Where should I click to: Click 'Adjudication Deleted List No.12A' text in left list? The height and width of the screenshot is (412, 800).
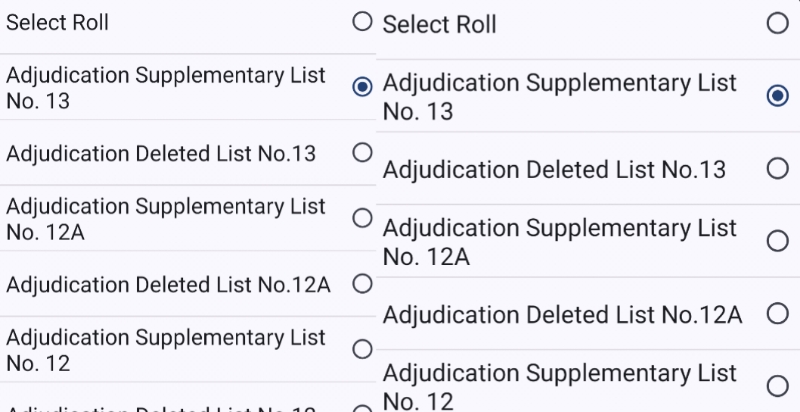[168, 285]
